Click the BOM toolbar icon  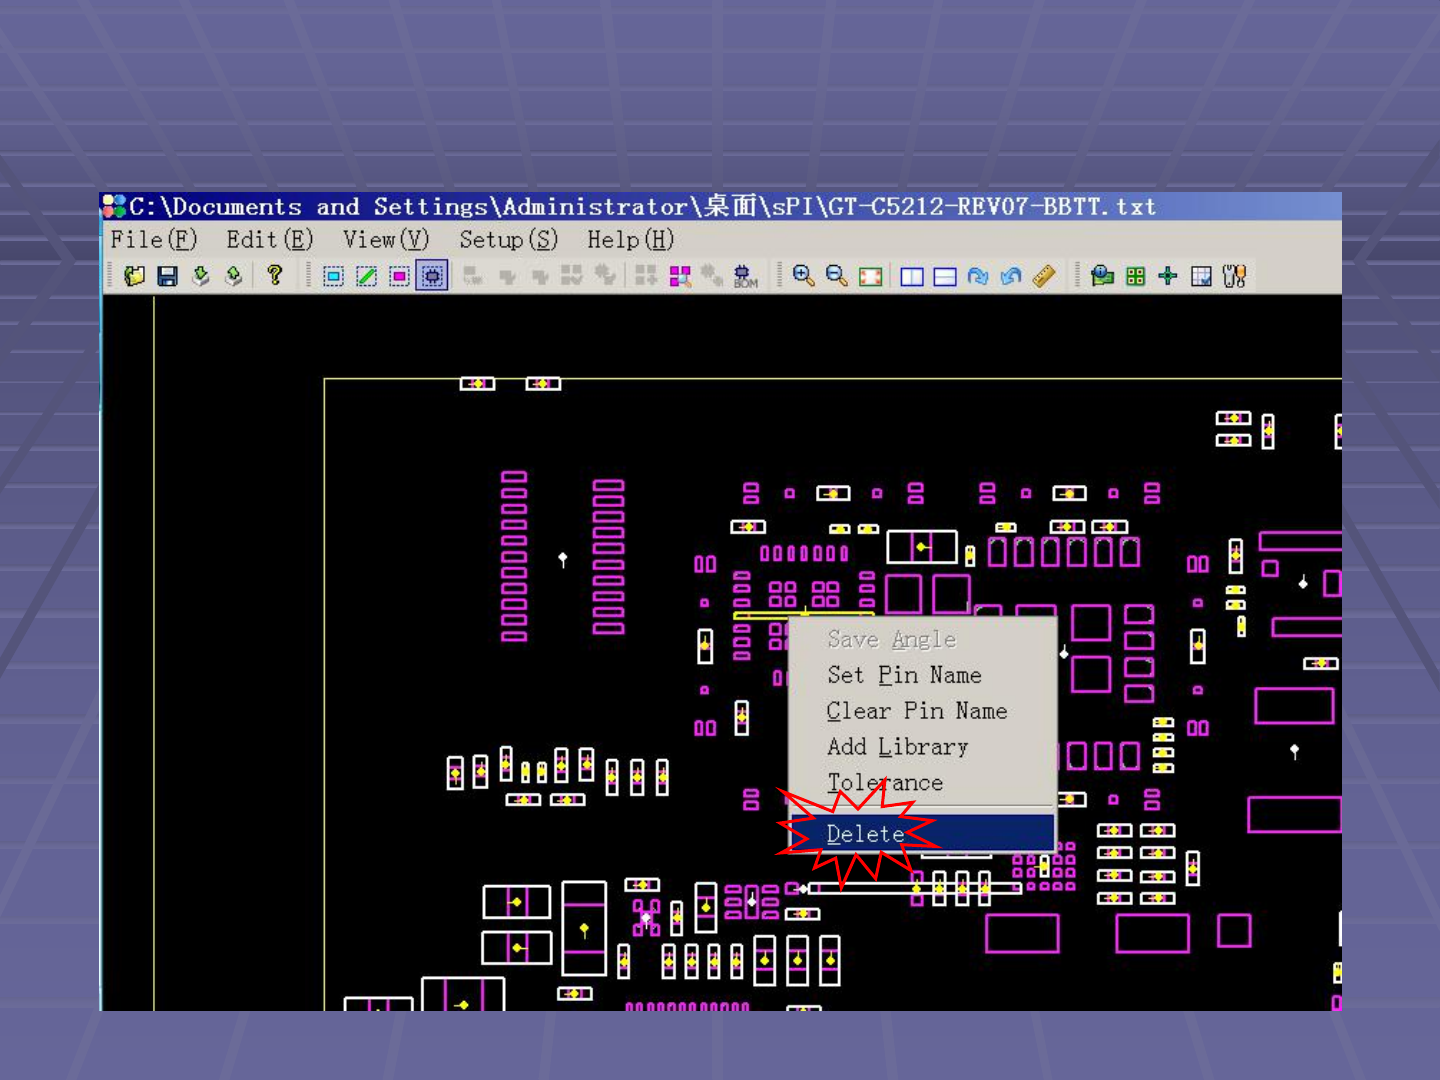click(x=745, y=276)
